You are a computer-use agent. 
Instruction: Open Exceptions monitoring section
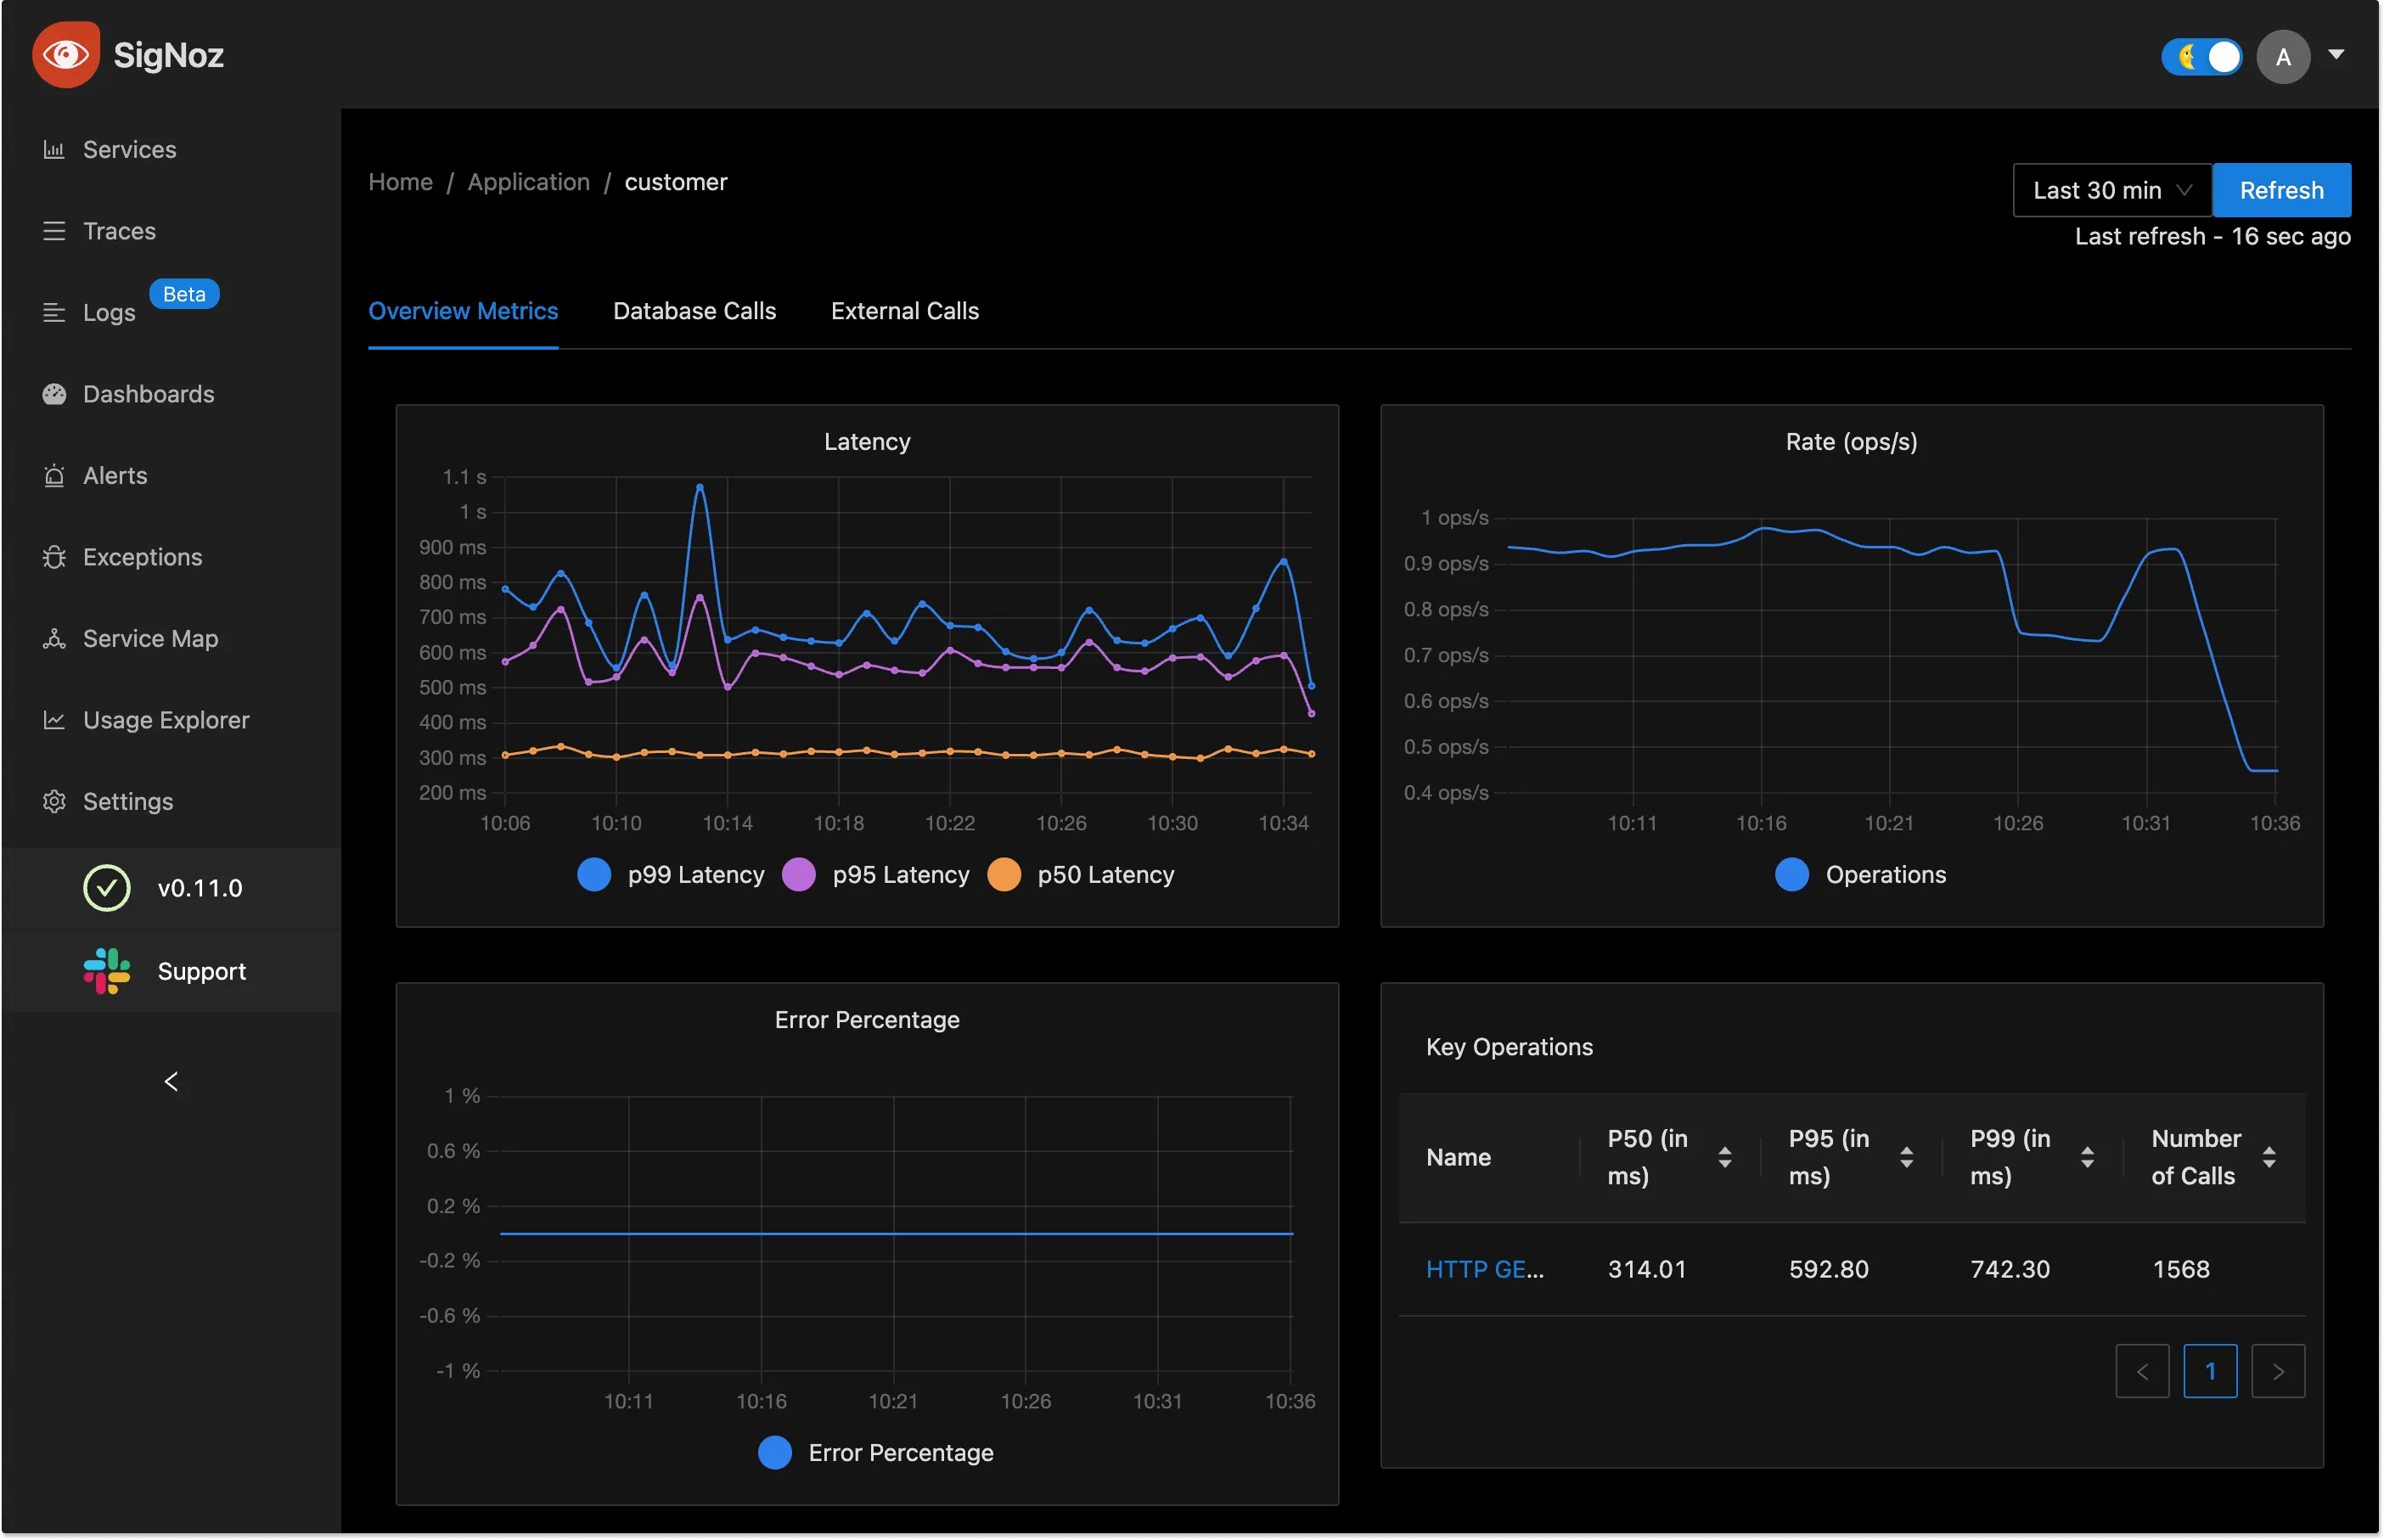(143, 556)
